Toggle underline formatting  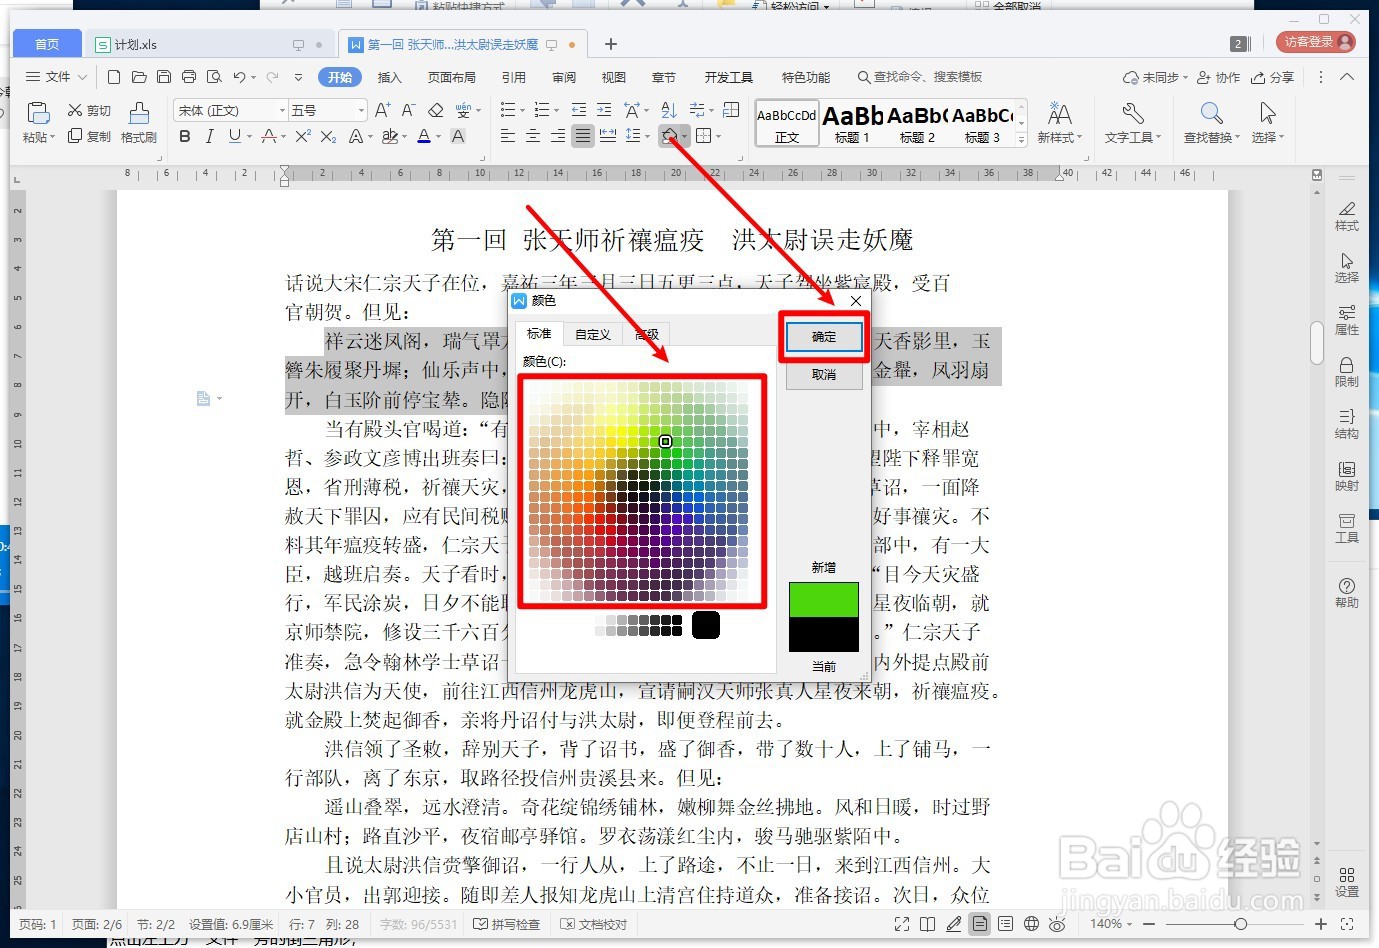(x=233, y=137)
